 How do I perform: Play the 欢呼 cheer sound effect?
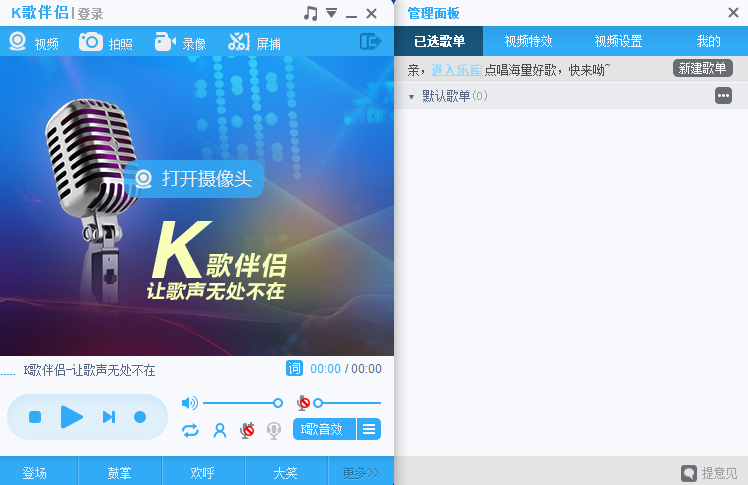(x=204, y=471)
